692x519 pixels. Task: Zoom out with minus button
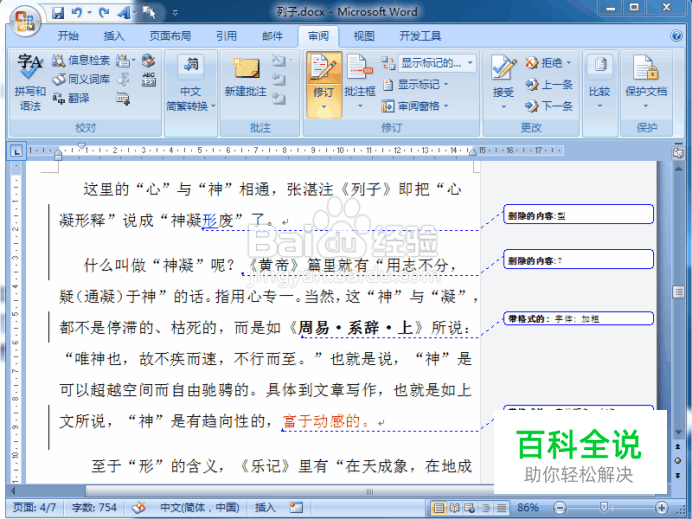(x=560, y=508)
